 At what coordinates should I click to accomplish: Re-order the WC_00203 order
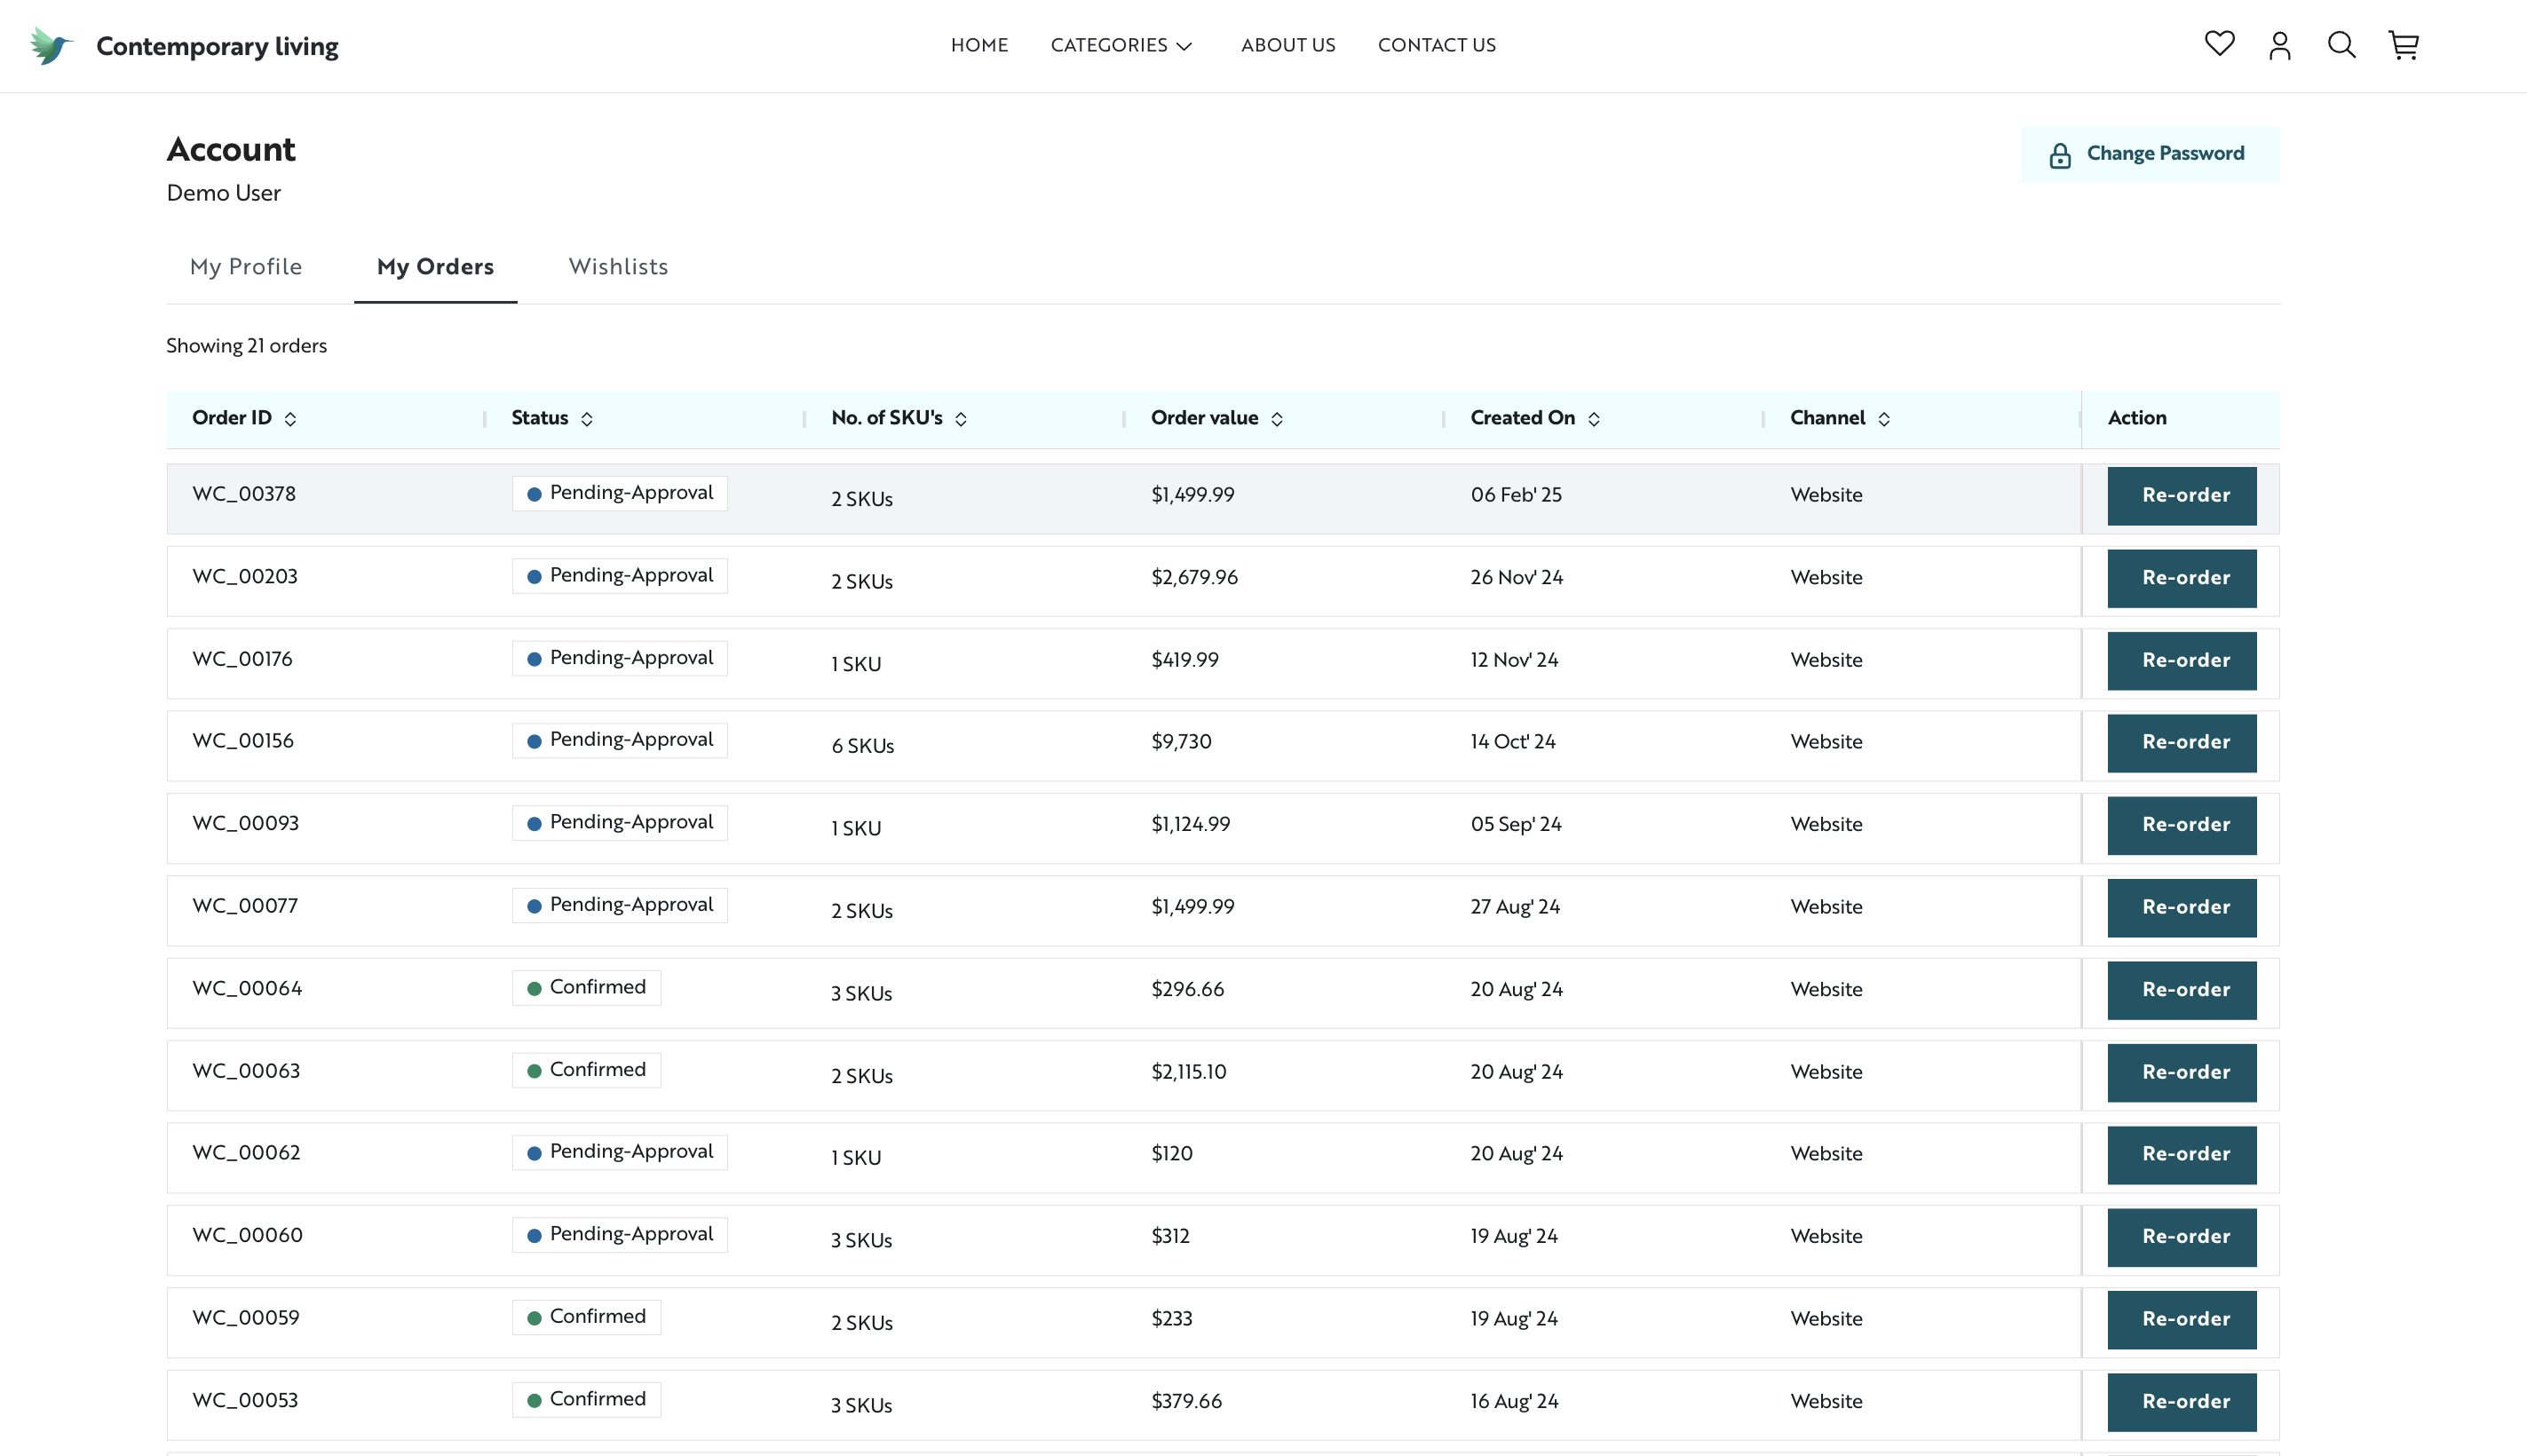(2182, 578)
